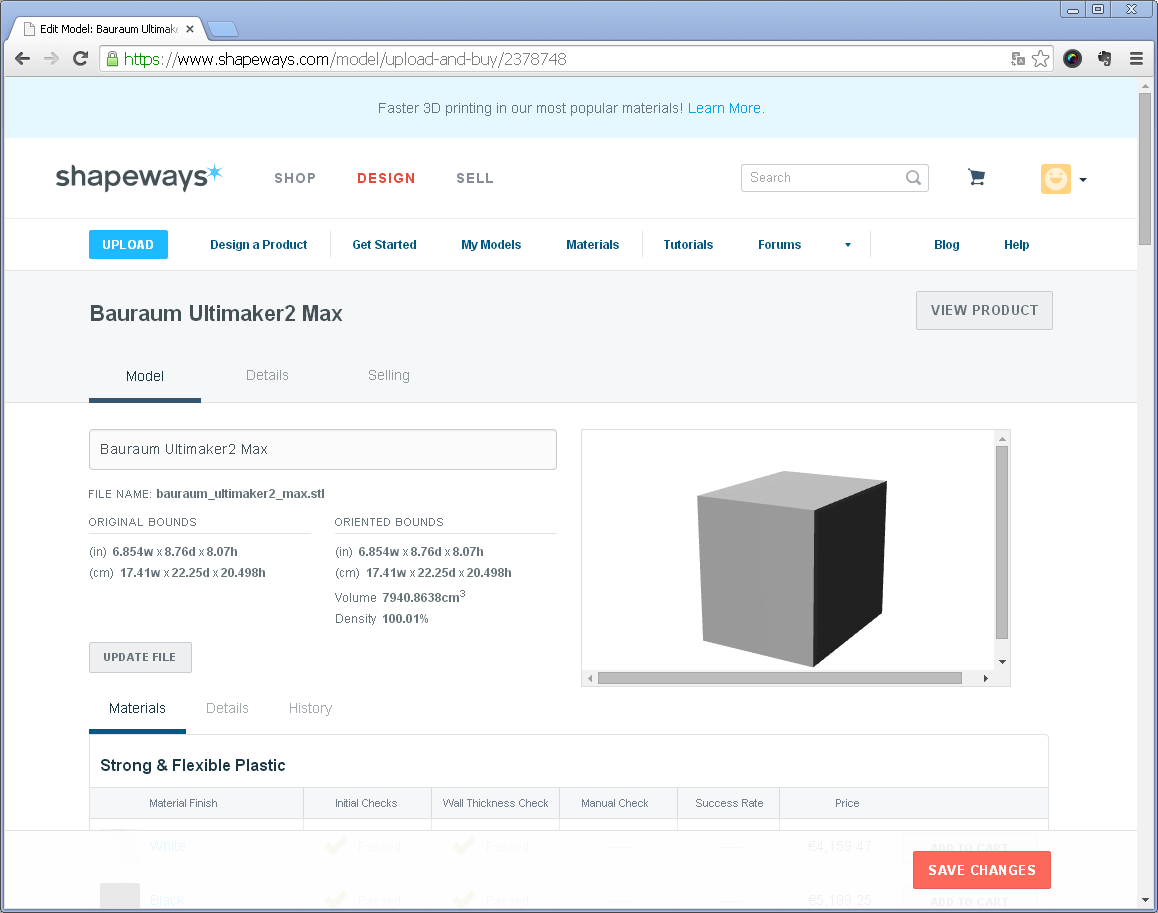Open the shopping cart
This screenshot has height=913, width=1158.
pyautogui.click(x=976, y=177)
